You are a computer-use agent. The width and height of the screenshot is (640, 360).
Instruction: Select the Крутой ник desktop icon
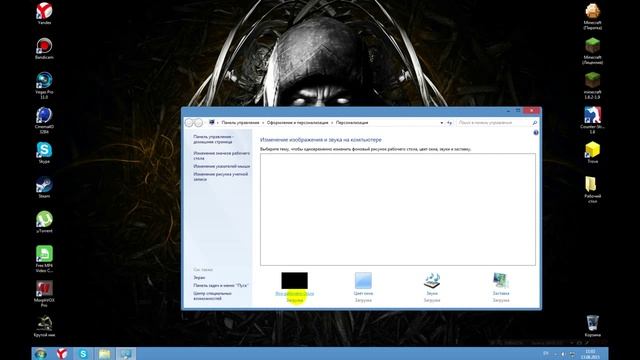coord(44,326)
